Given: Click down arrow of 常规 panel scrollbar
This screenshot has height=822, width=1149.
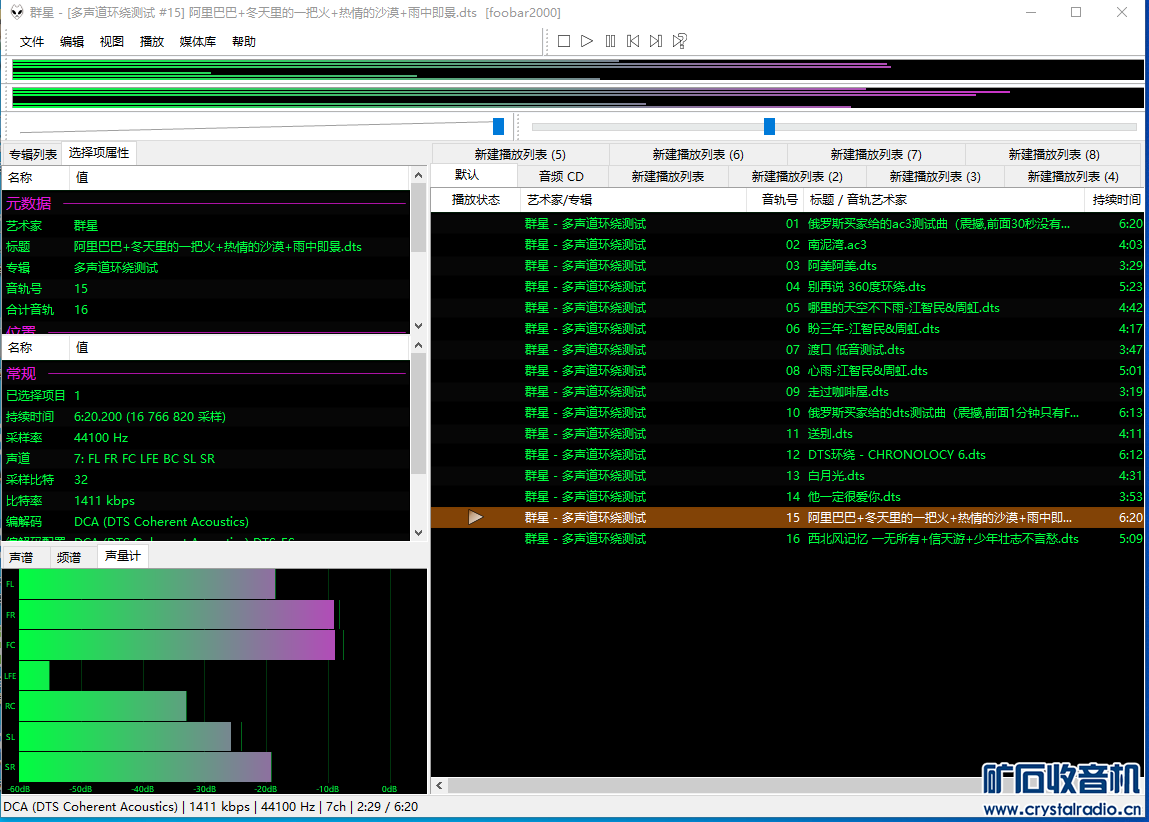Looking at the screenshot, I should pos(418,533).
